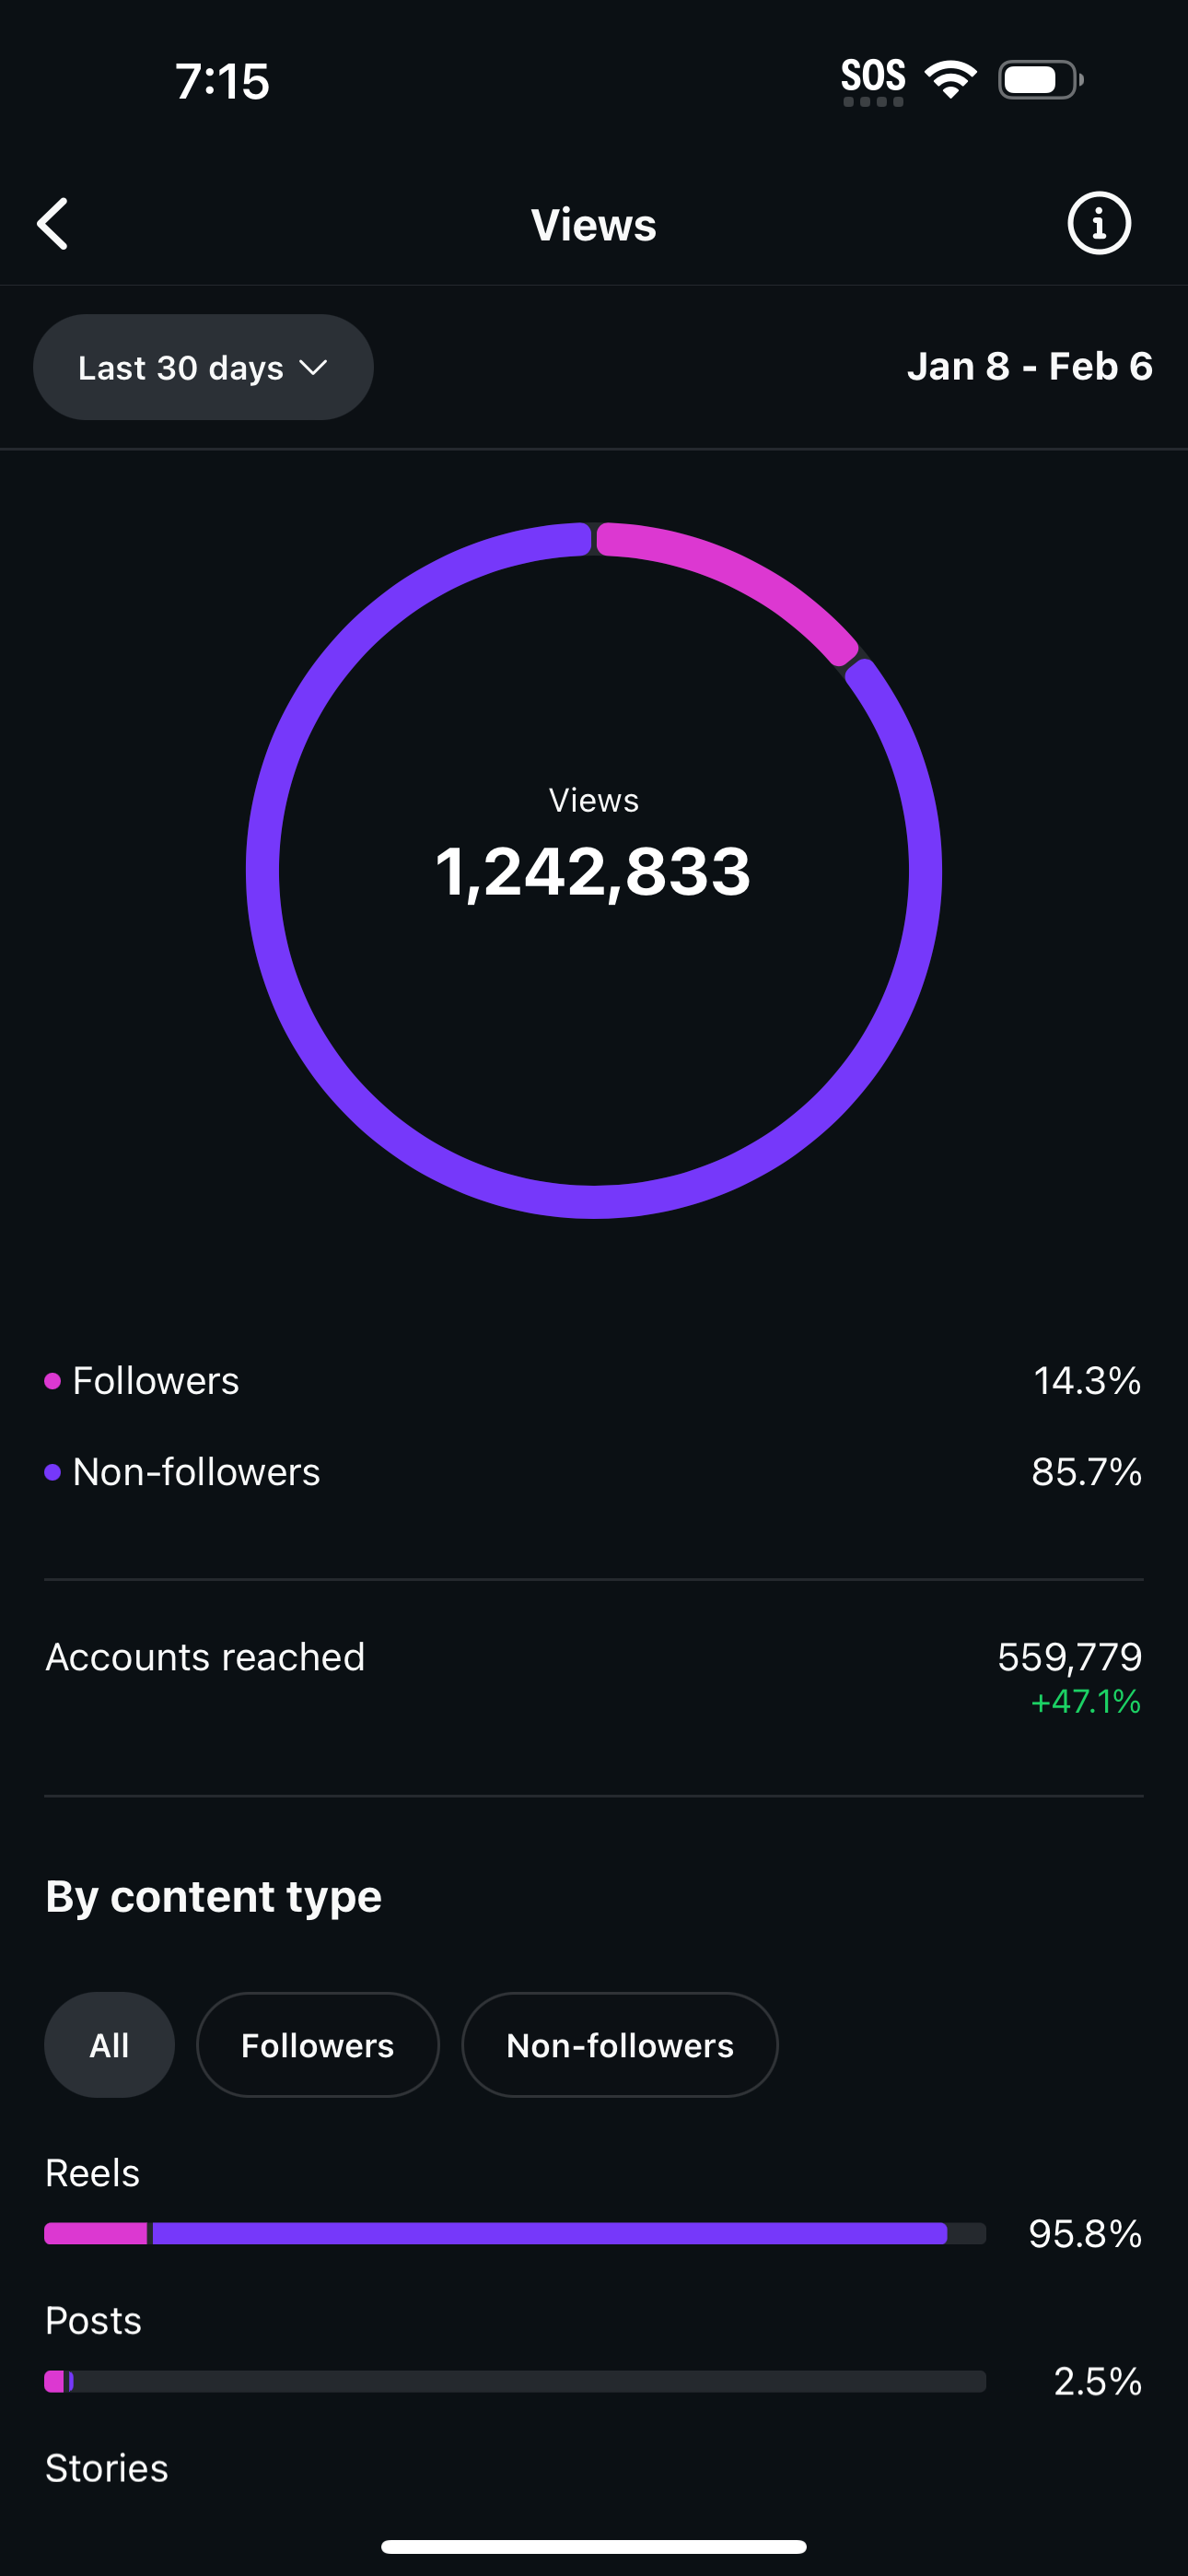The height and width of the screenshot is (2576, 1188).
Task: Tap the Stories label
Action: point(107,2467)
